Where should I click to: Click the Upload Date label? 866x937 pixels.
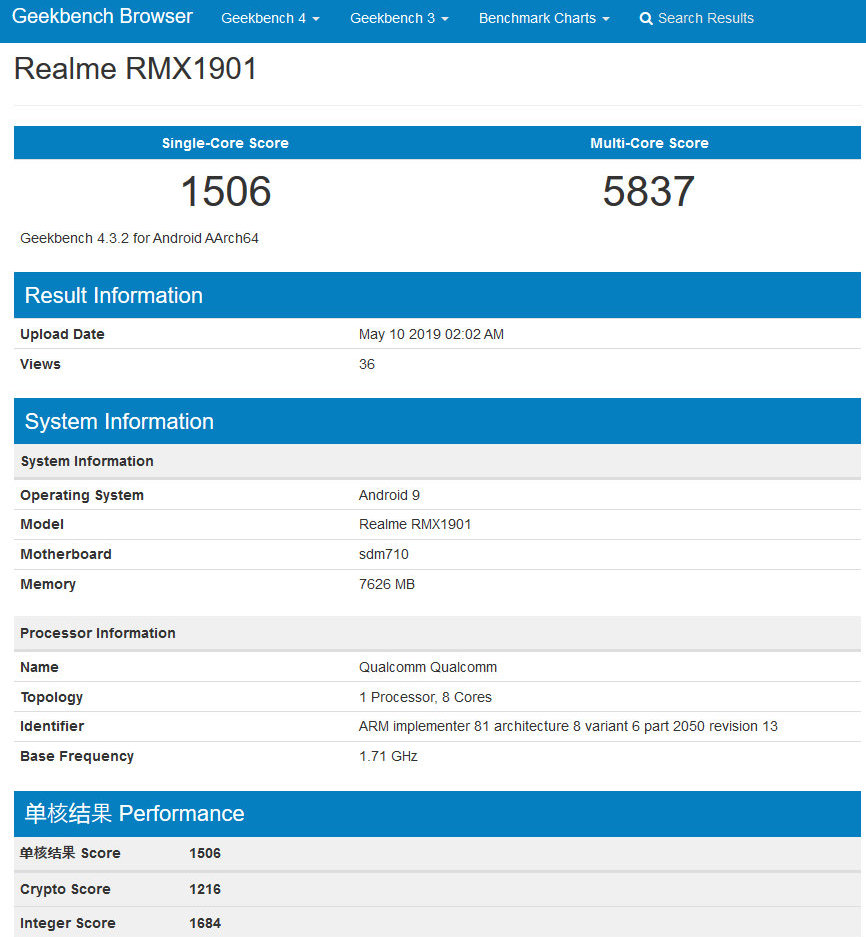tap(62, 334)
